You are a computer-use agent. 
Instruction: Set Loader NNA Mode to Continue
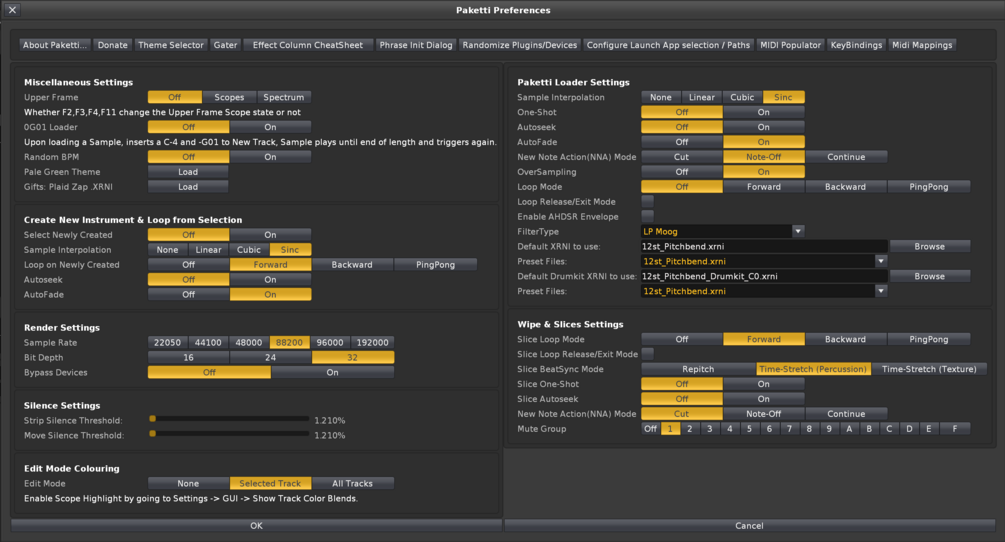tap(846, 157)
